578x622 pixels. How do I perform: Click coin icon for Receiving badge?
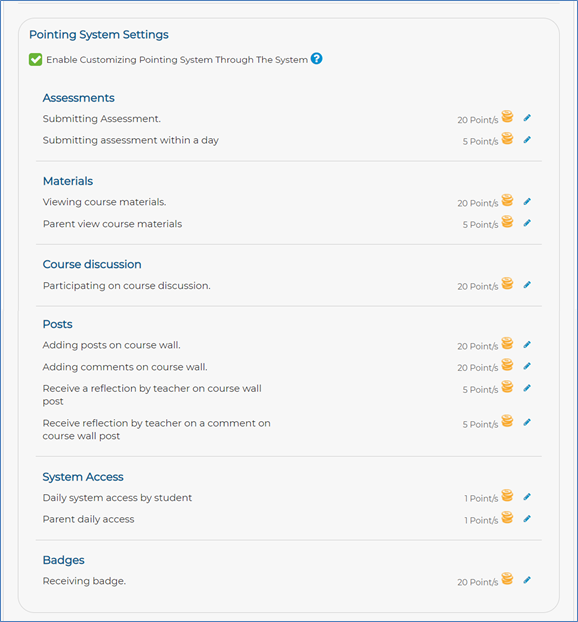tap(507, 579)
